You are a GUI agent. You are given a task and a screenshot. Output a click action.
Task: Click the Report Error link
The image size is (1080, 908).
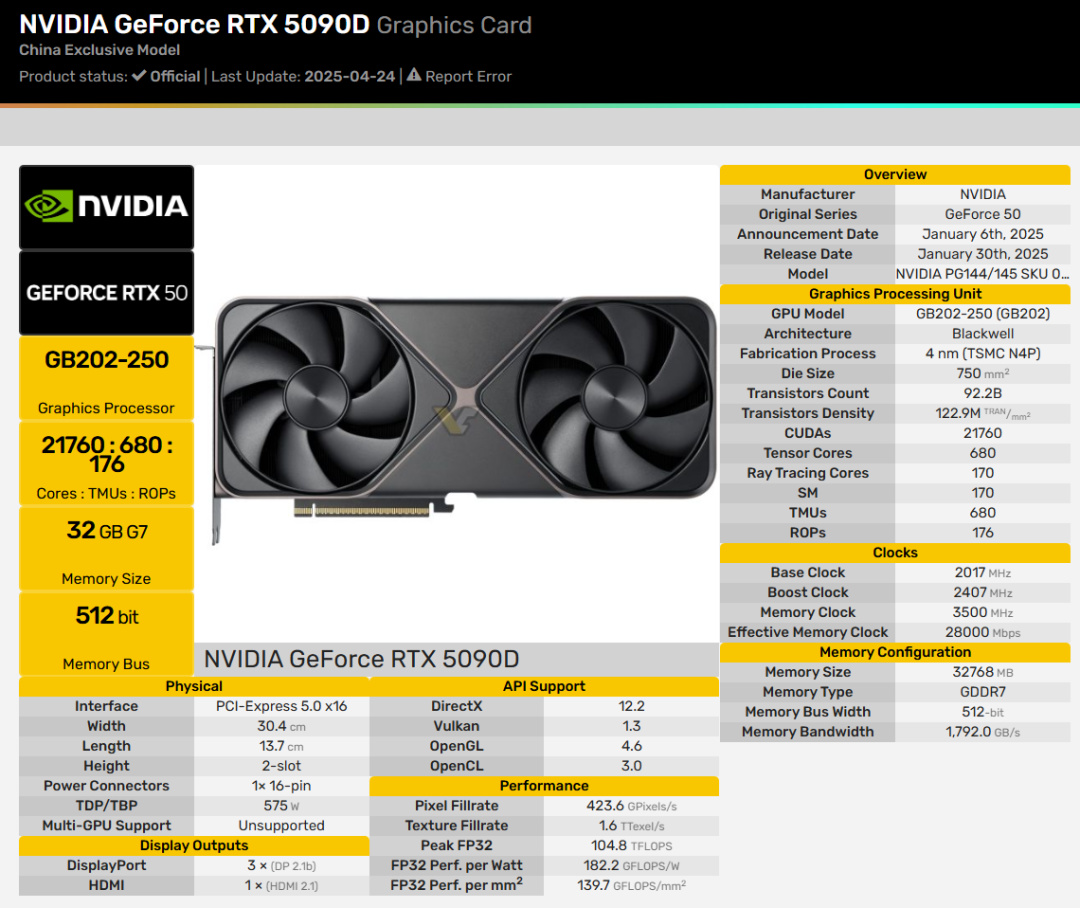click(468, 76)
